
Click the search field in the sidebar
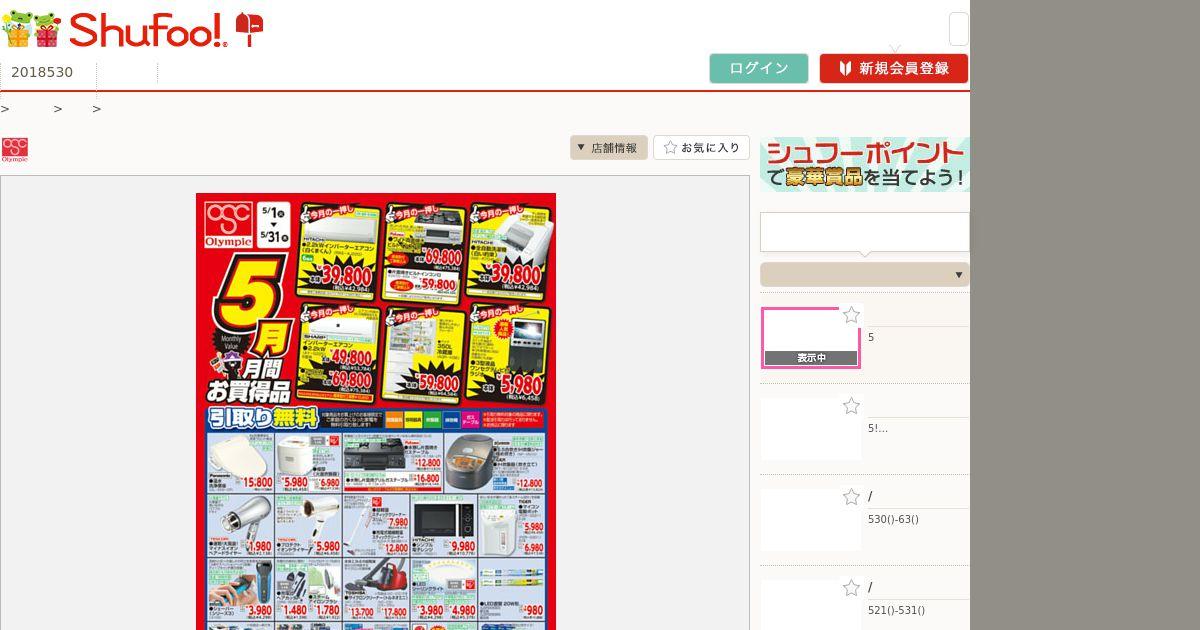[x=865, y=232]
